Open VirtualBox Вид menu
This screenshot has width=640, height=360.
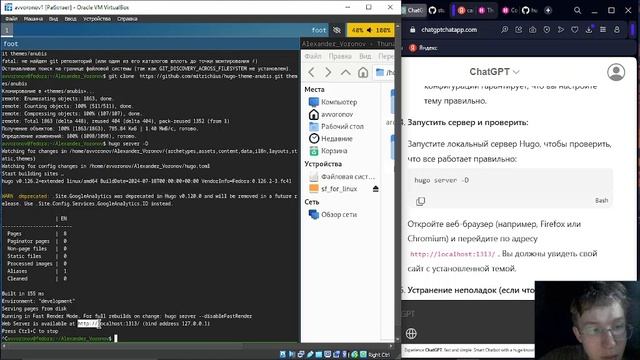click(x=53, y=19)
